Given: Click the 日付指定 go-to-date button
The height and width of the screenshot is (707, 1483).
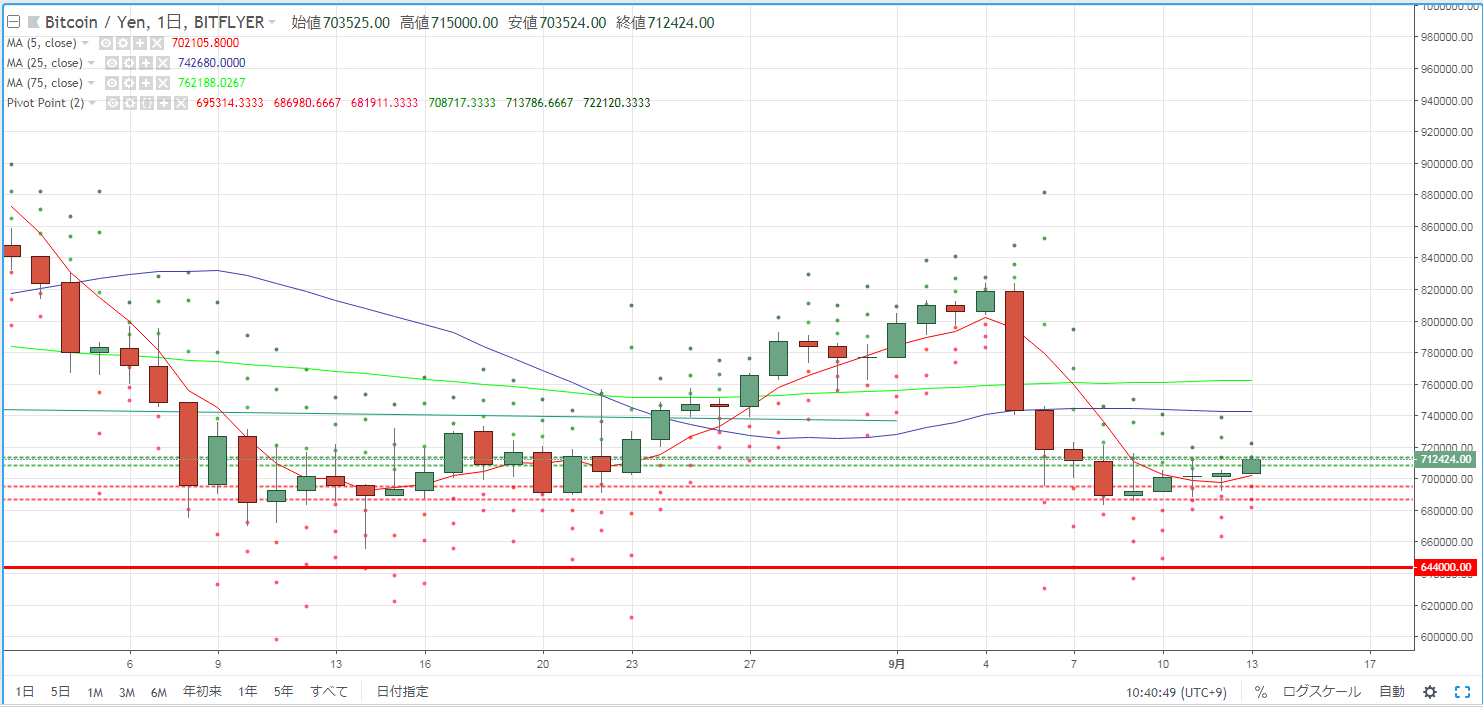Looking at the screenshot, I should 403,692.
